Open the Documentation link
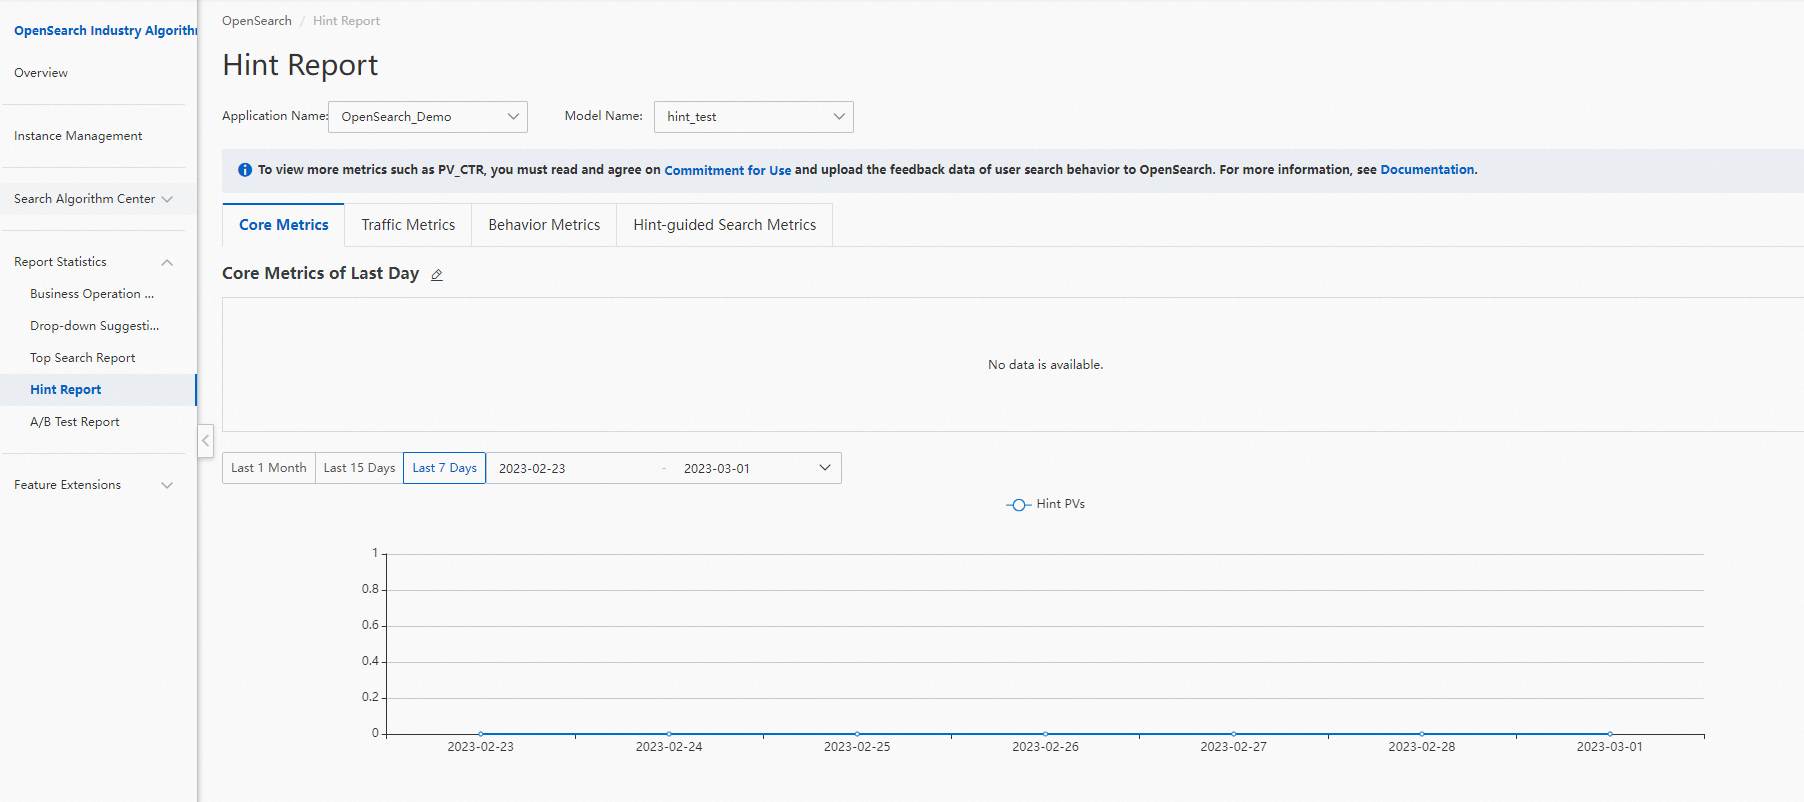The image size is (1804, 802). [x=1427, y=170]
